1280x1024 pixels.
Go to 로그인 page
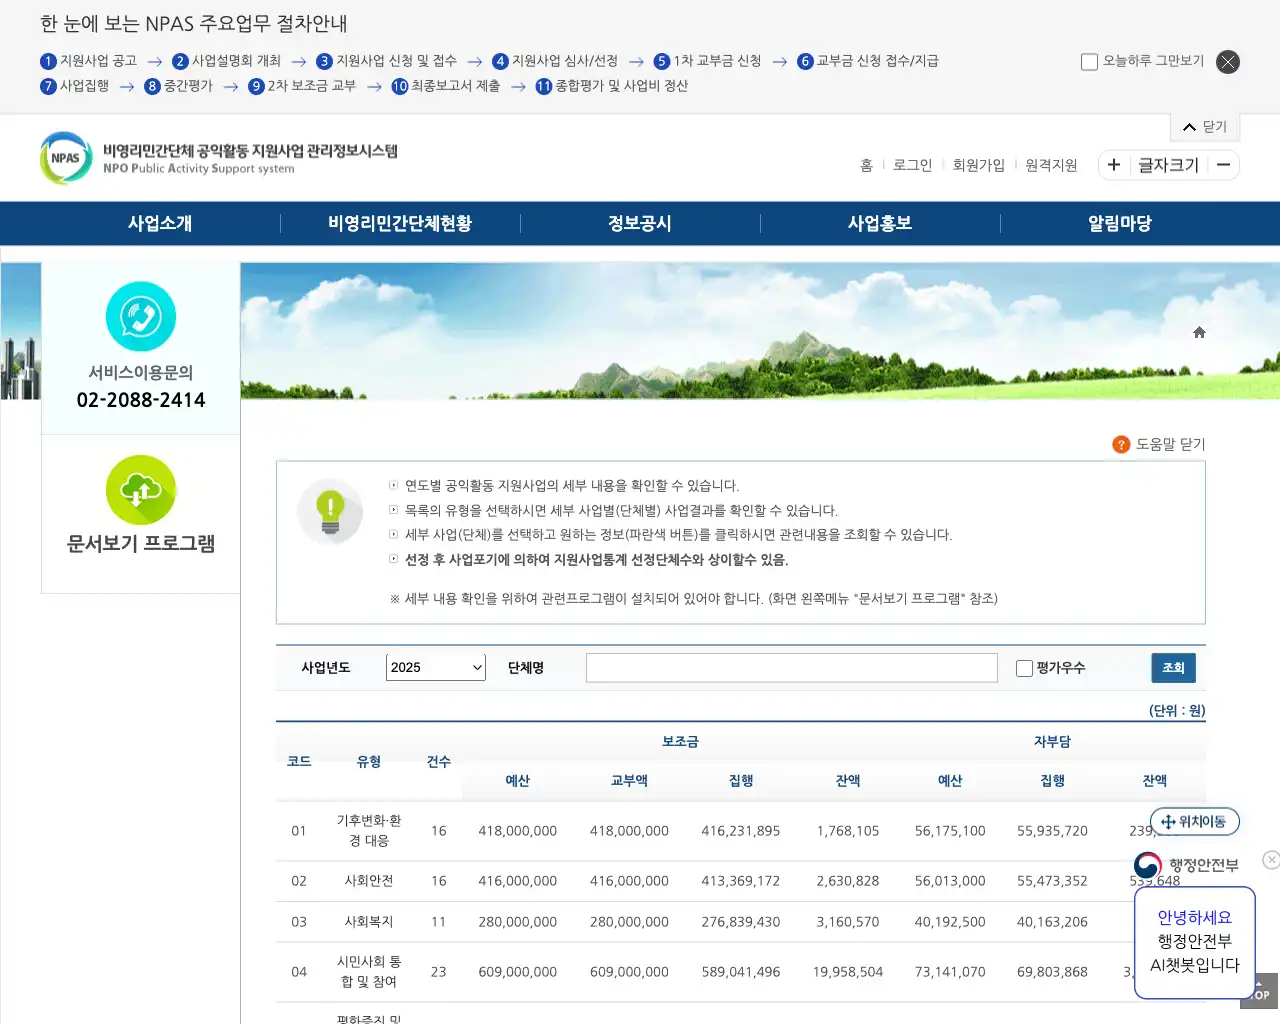[912, 165]
